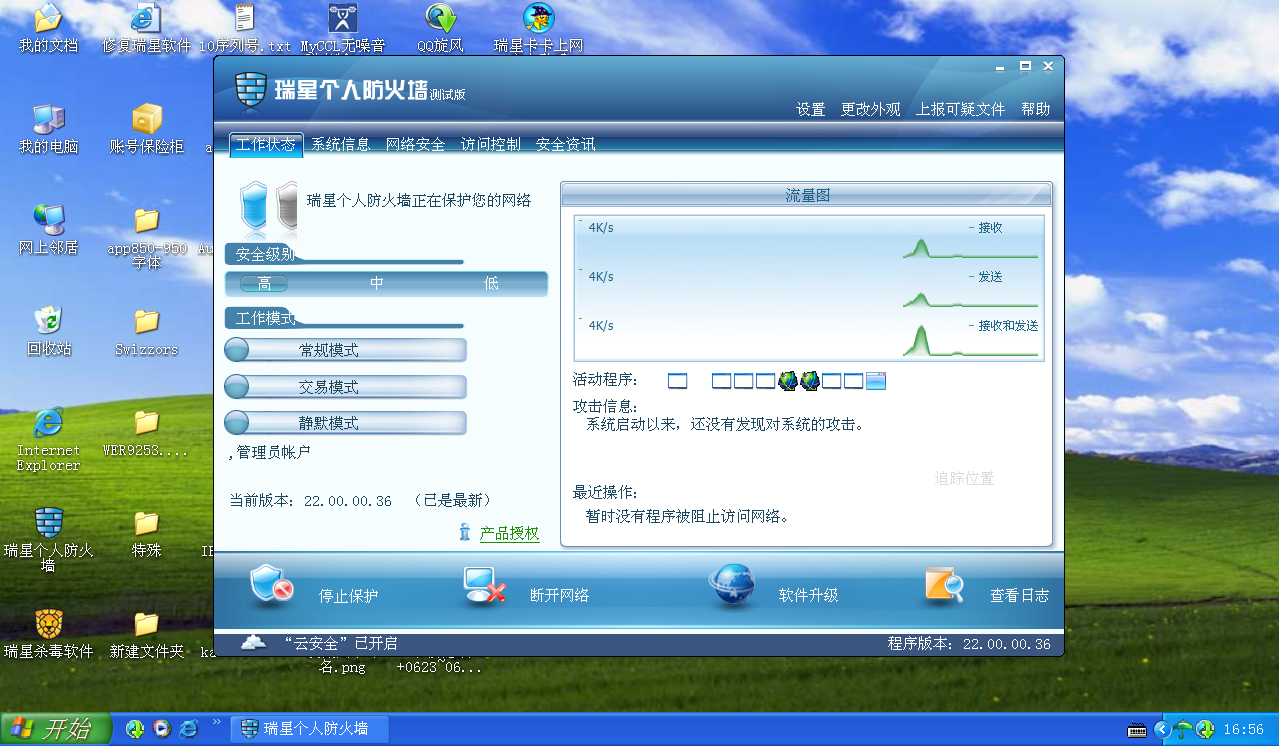Open the 产品授权 link

point(510,533)
